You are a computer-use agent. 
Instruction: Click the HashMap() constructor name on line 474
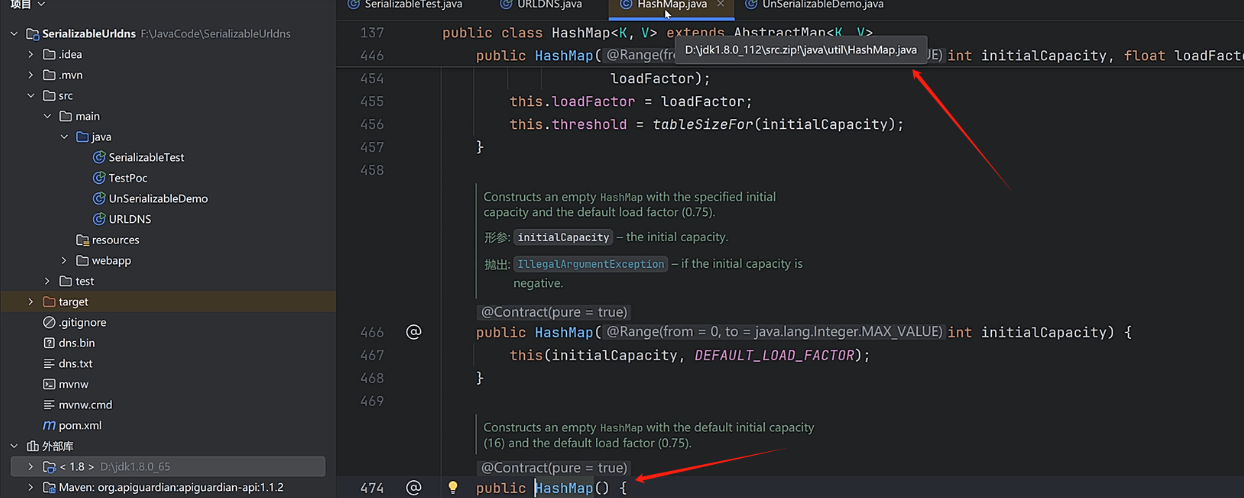564,488
